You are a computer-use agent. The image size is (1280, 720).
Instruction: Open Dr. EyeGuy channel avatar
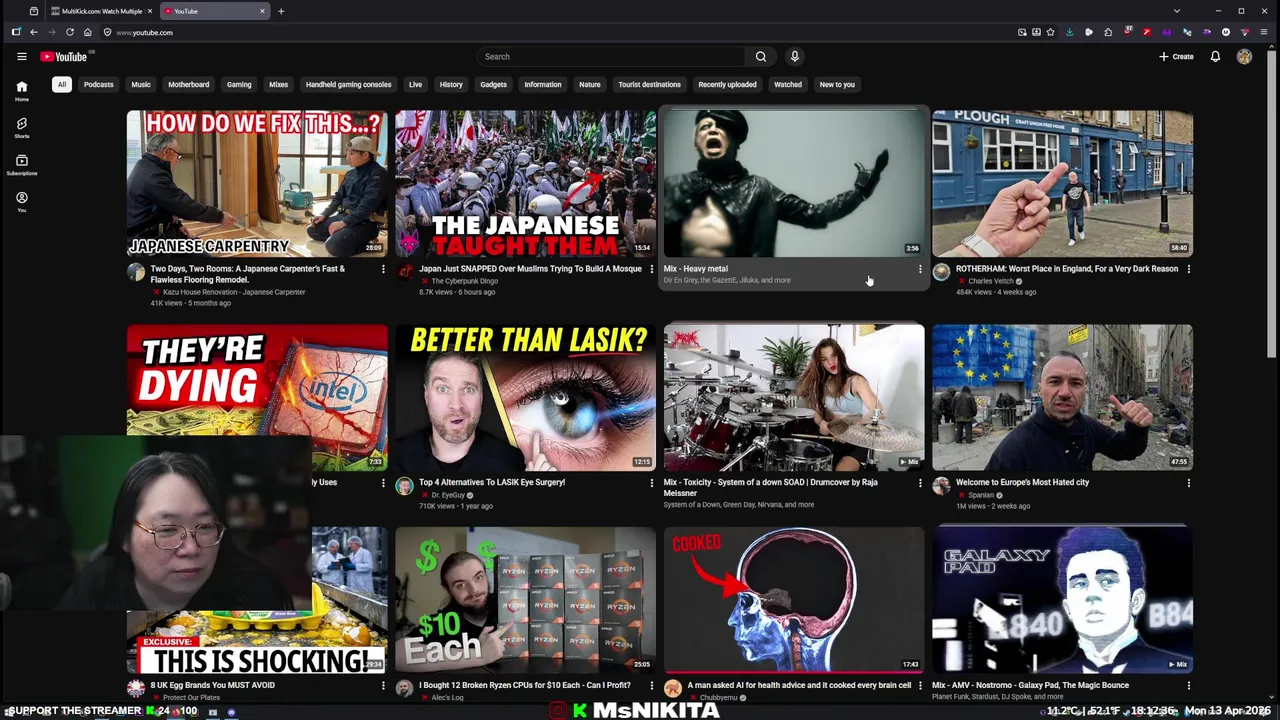click(x=404, y=486)
